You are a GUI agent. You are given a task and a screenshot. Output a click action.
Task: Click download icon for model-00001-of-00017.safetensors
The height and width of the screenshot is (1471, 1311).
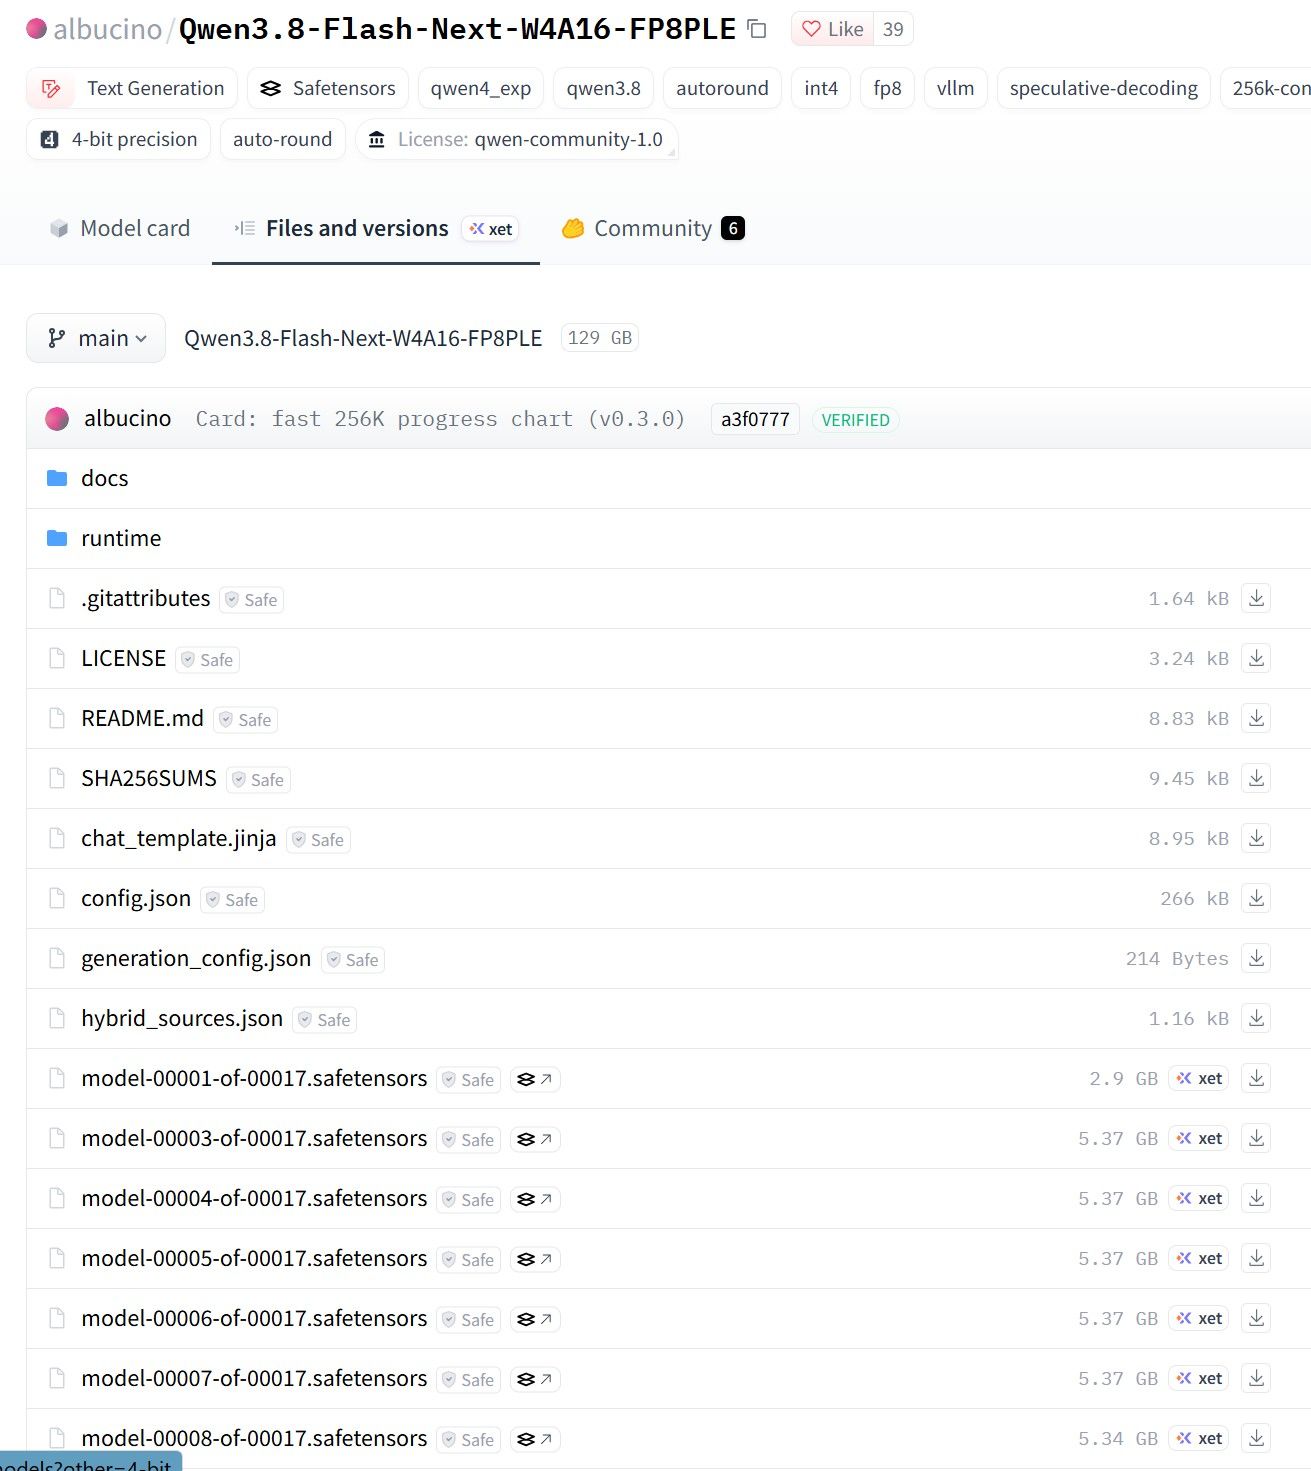click(1256, 1078)
